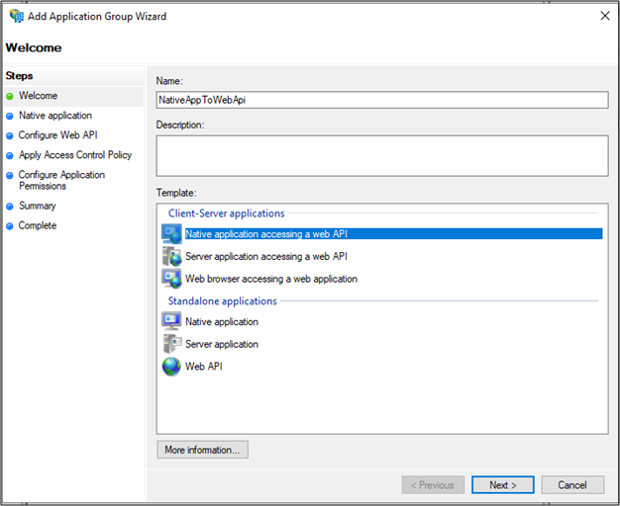Go to Configure Application Permissions step

[62, 180]
